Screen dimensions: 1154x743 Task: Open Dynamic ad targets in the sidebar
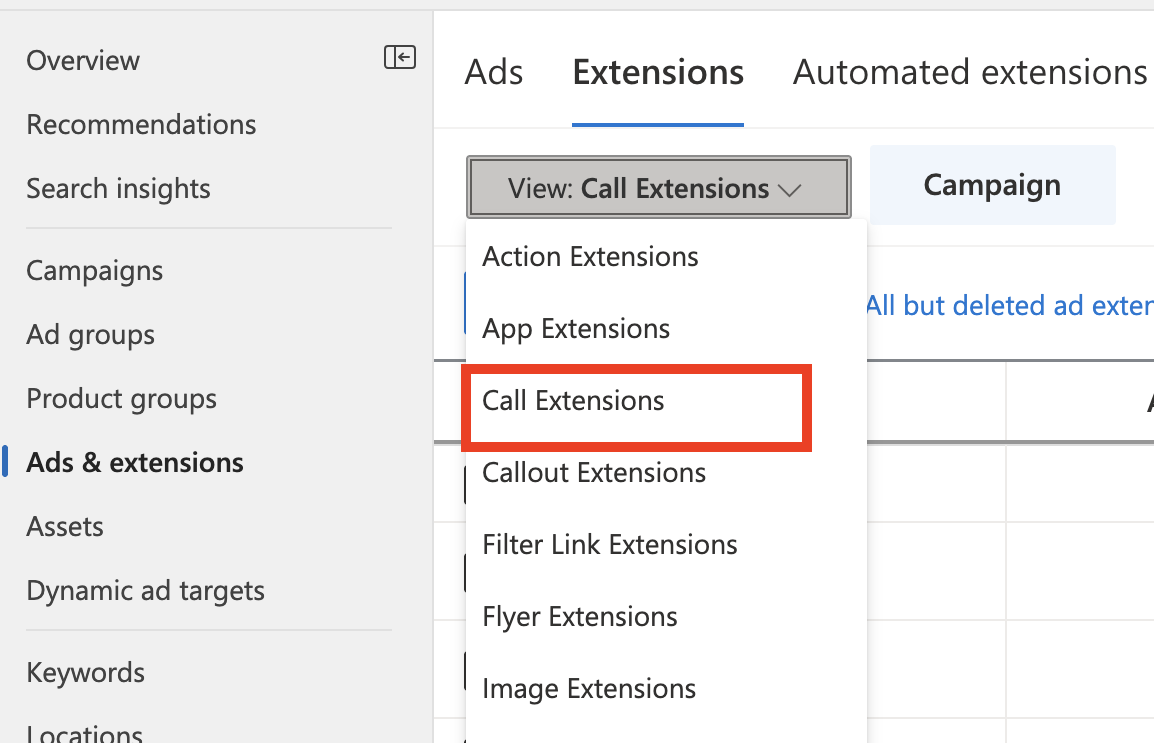[x=145, y=591]
